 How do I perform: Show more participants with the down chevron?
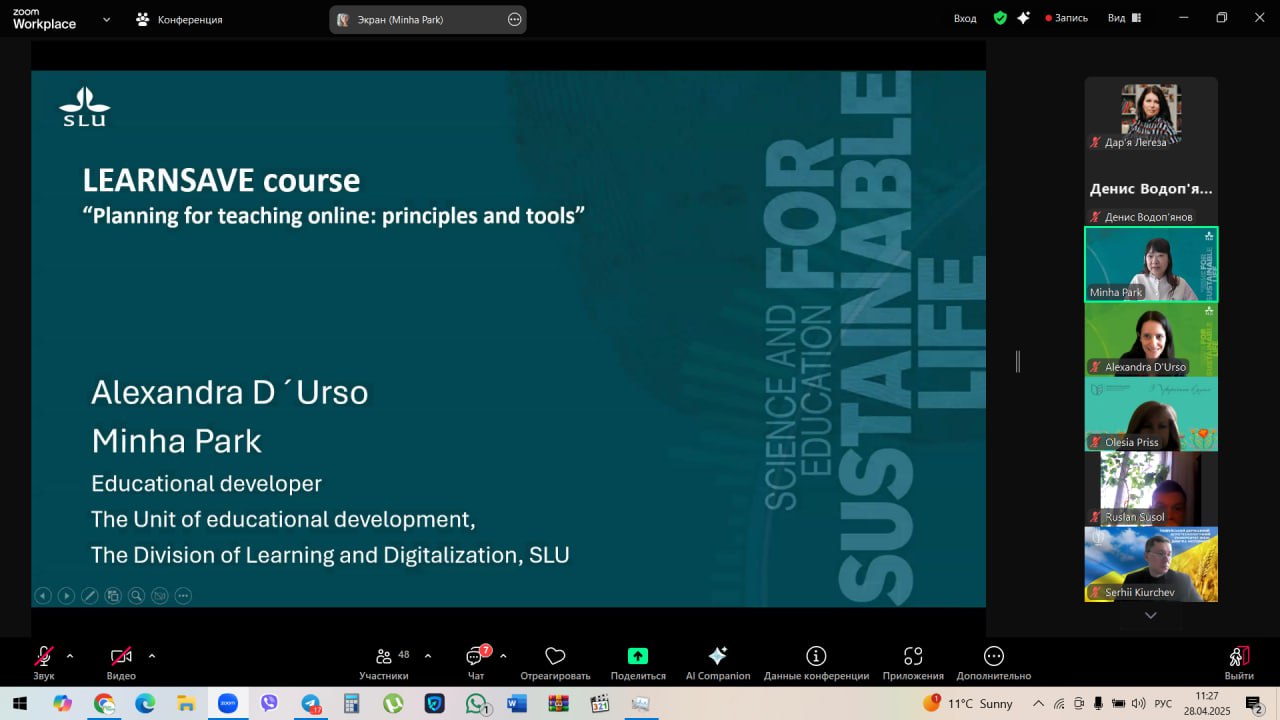point(1151,615)
